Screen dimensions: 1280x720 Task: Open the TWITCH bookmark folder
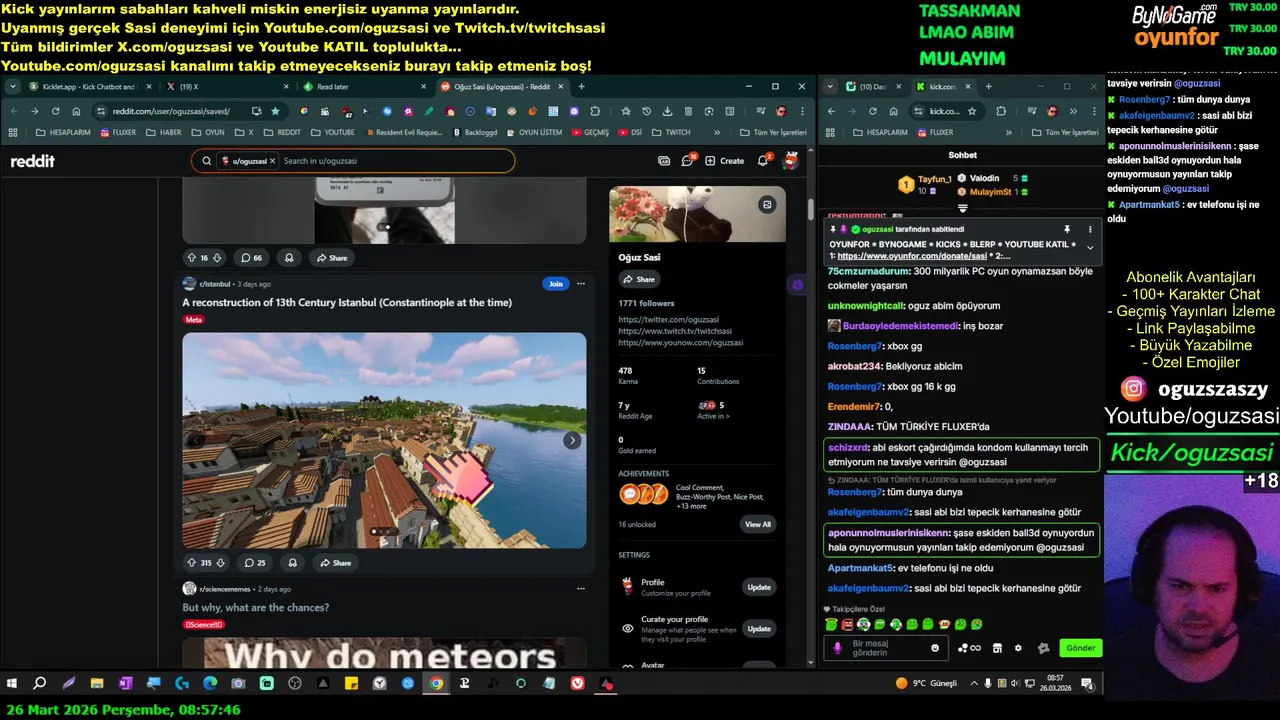pyautogui.click(x=671, y=132)
